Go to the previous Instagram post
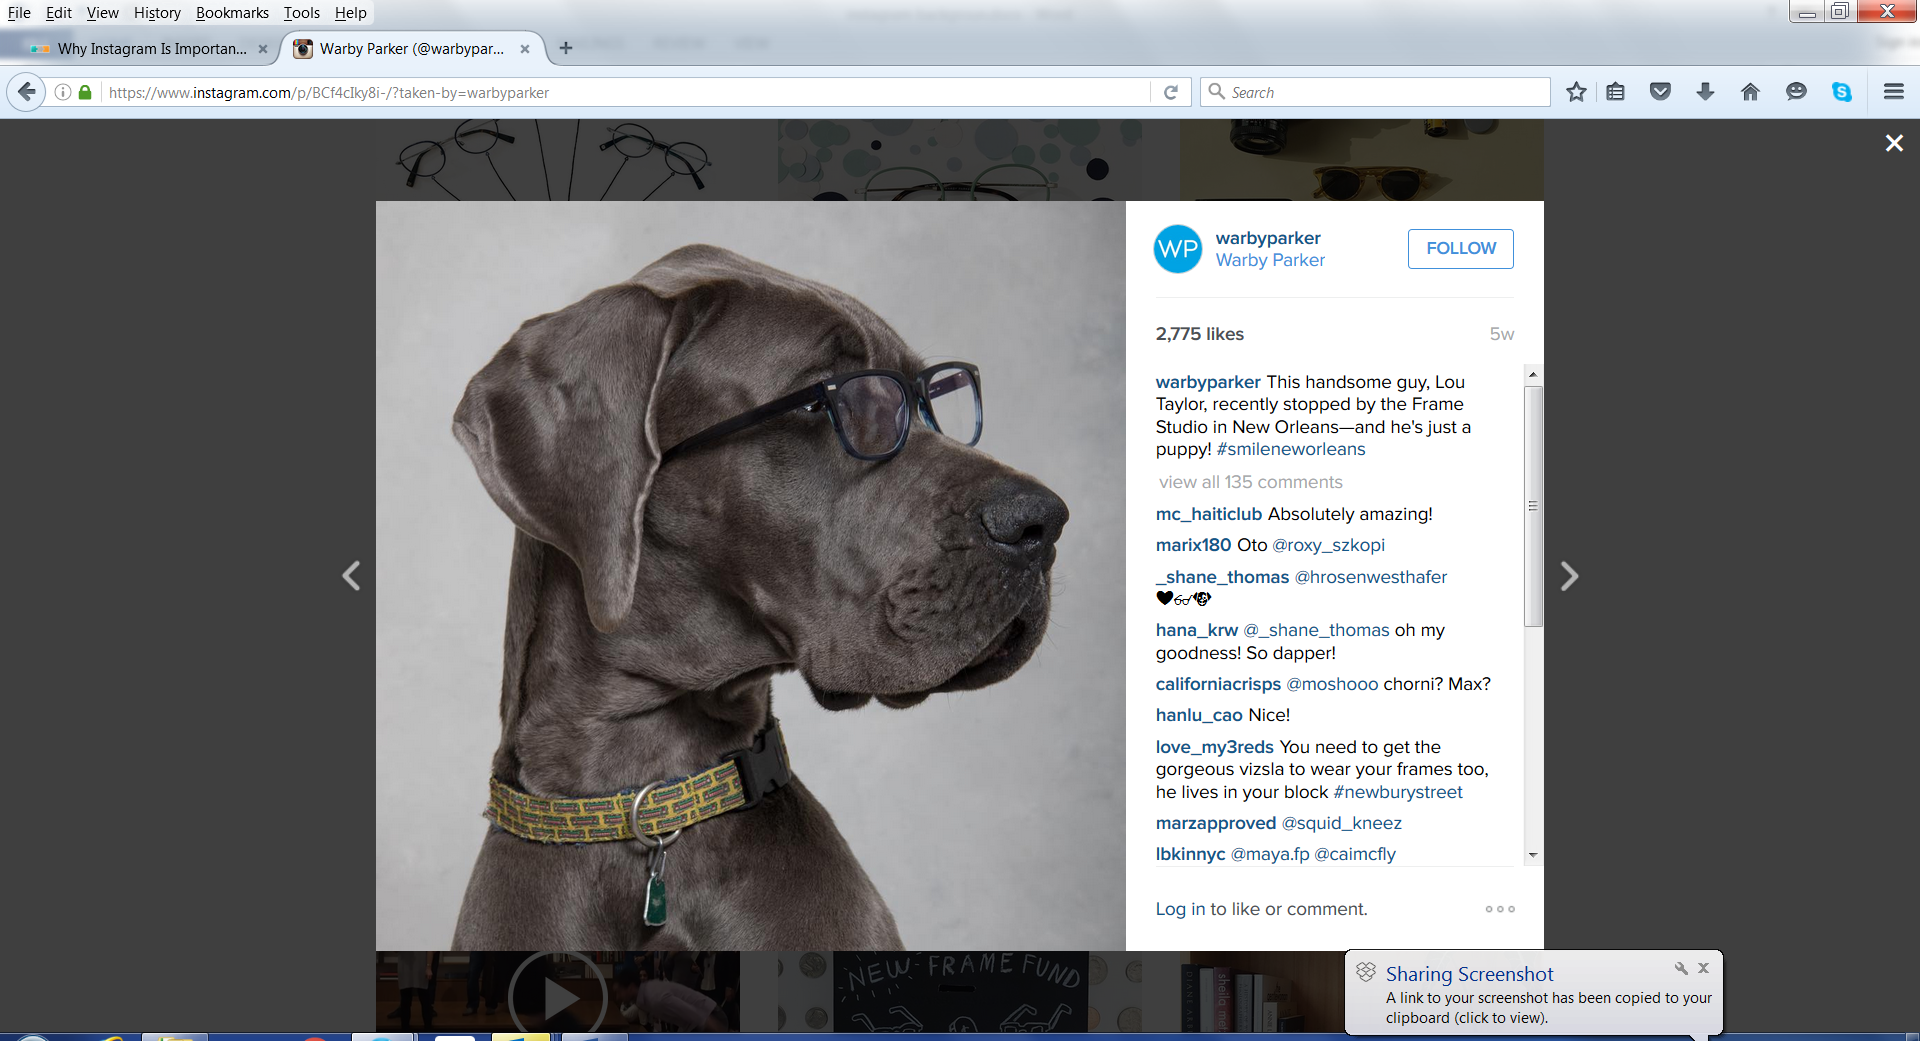The width and height of the screenshot is (1920, 1041). (x=351, y=576)
